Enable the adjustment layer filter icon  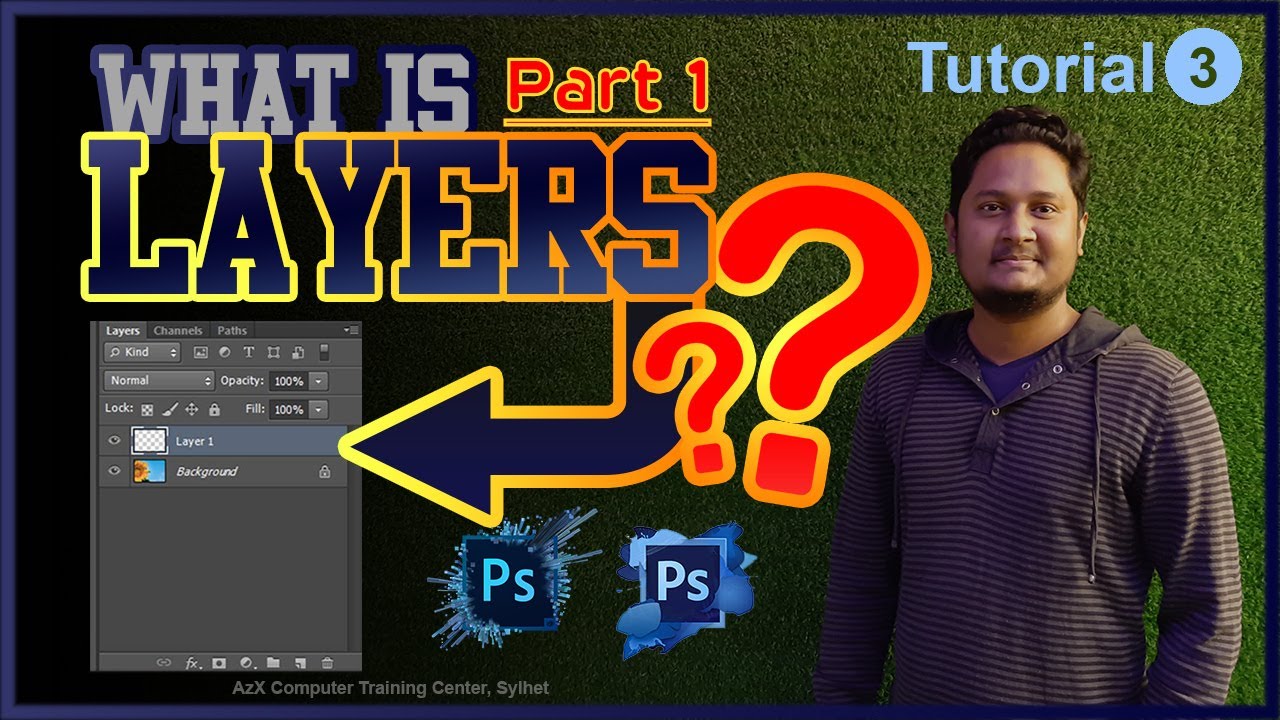(224, 352)
